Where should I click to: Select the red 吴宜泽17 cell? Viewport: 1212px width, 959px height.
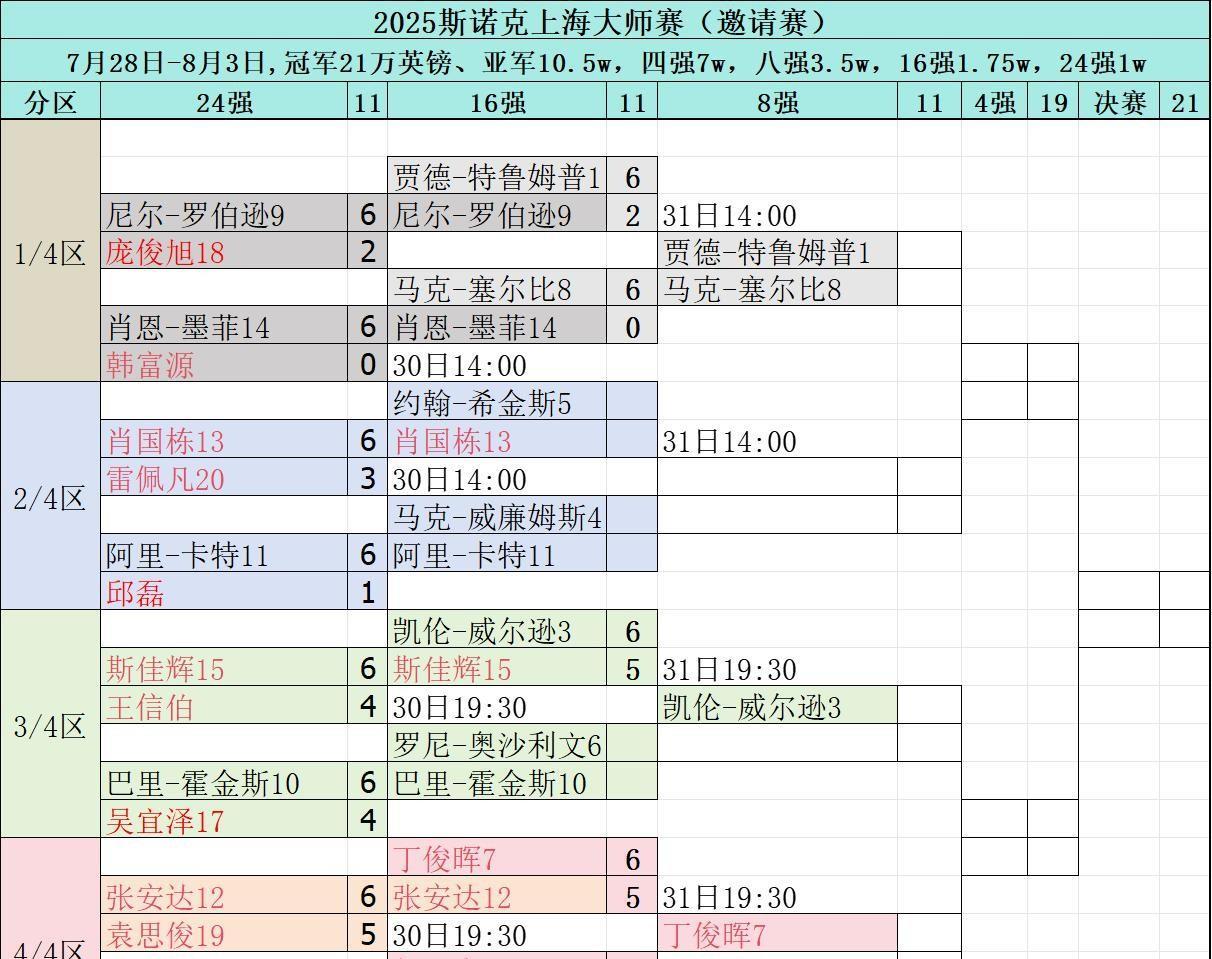(x=224, y=819)
